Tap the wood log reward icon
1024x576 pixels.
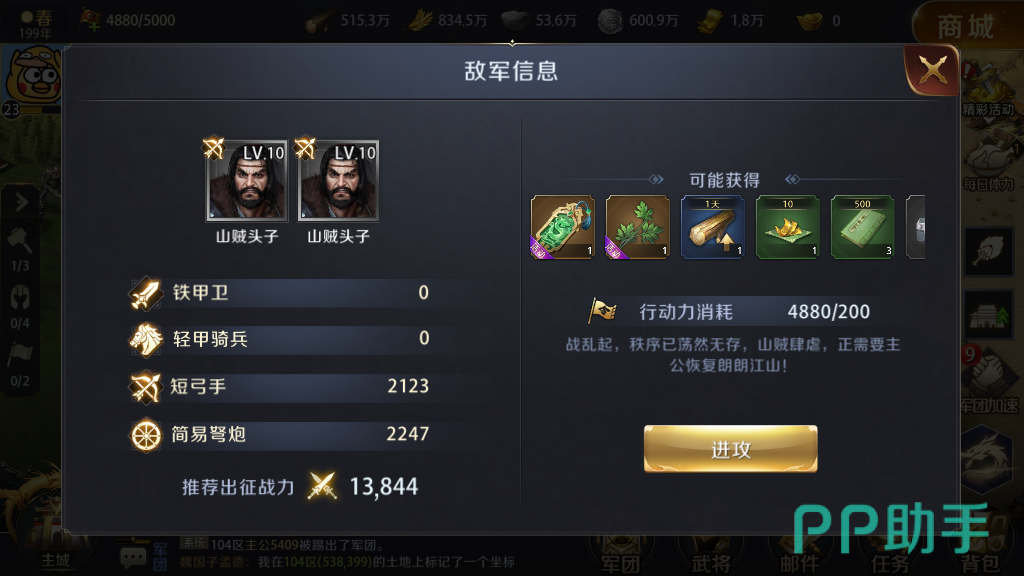pyautogui.click(x=712, y=227)
